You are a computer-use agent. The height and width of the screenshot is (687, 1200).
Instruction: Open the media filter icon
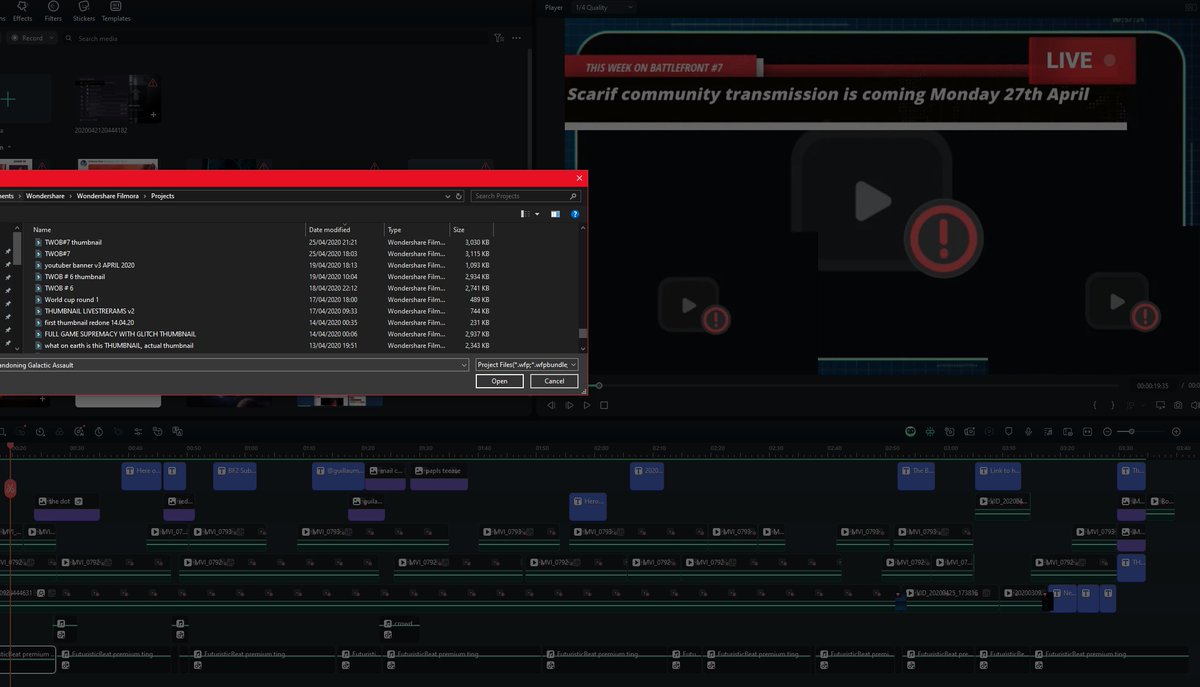(499, 38)
